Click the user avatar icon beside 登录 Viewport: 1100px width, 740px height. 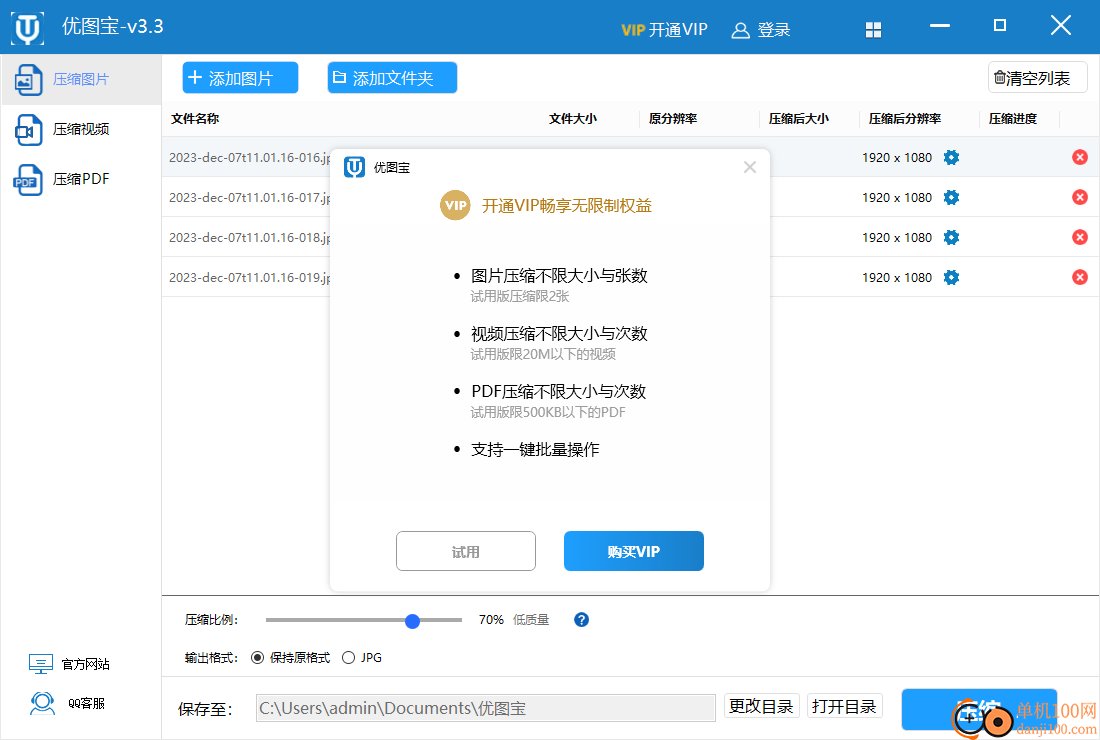coord(740,30)
